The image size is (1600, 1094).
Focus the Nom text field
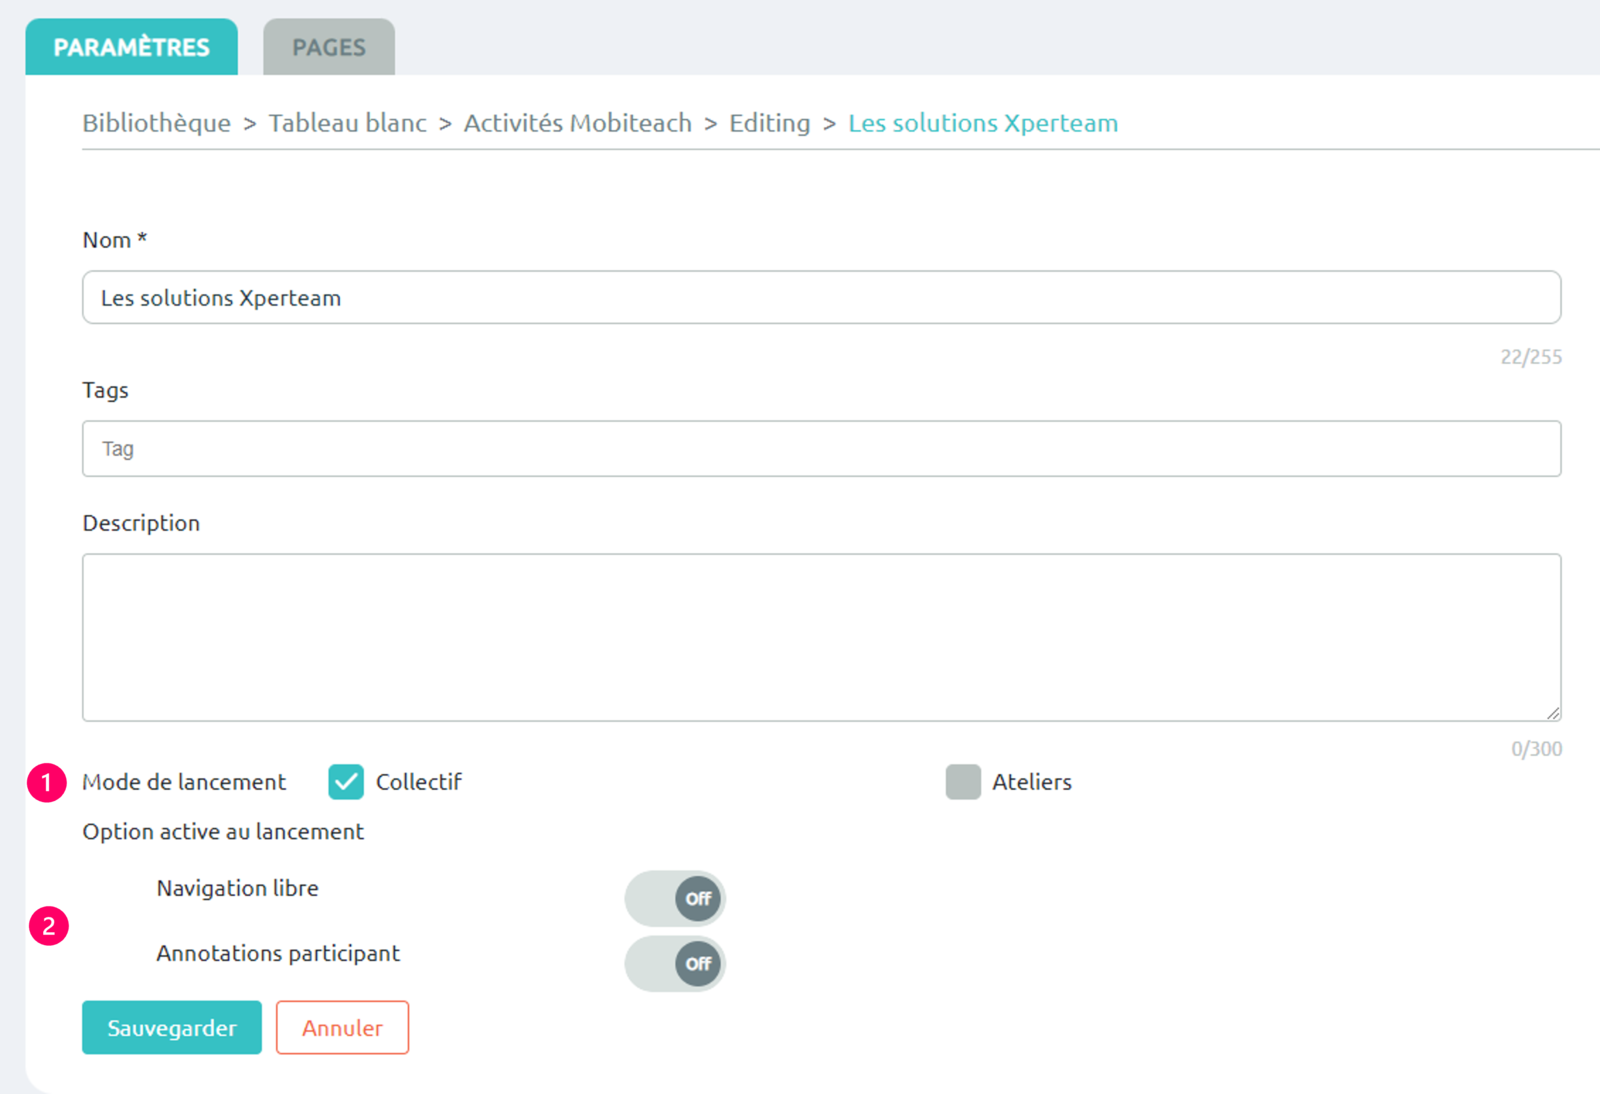pyautogui.click(x=822, y=297)
